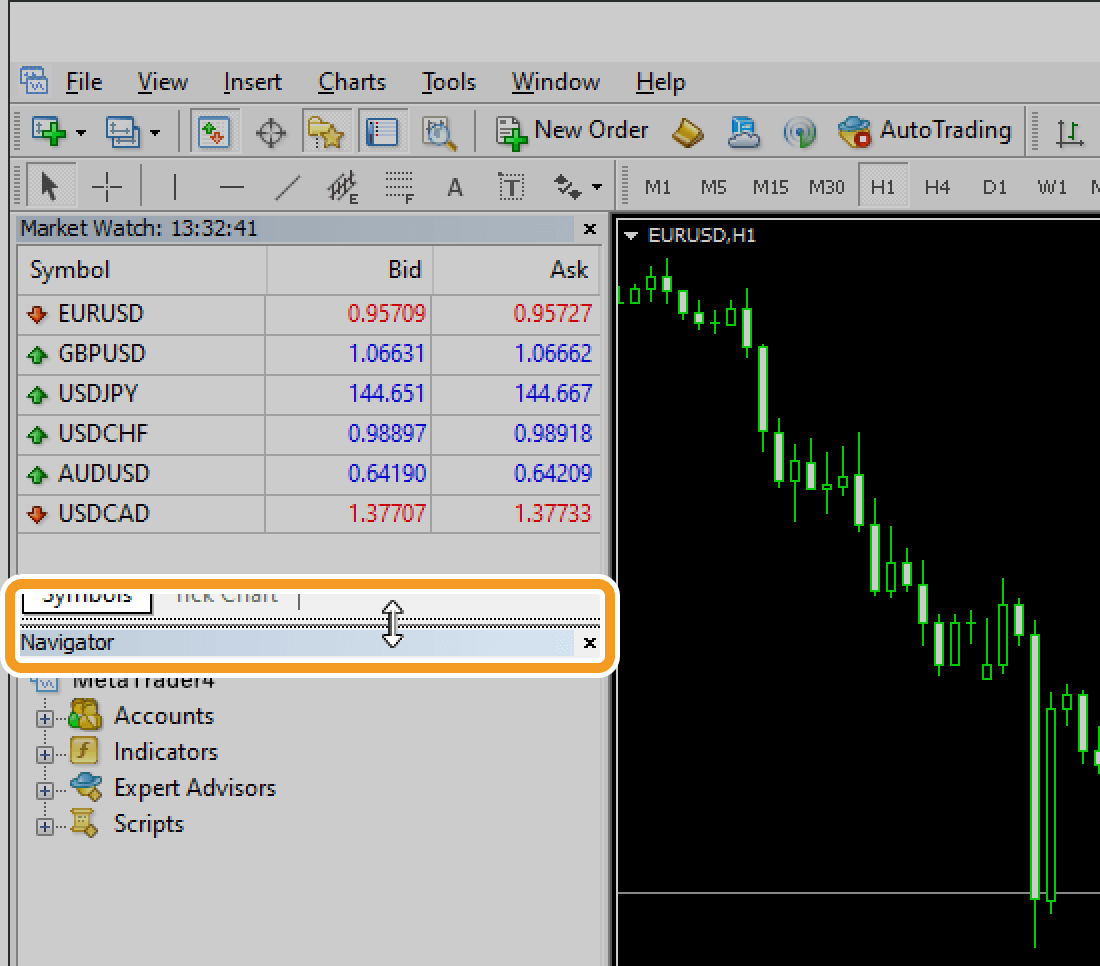Select the vertical line drawing tool
Image resolution: width=1100 pixels, height=966 pixels.
click(x=175, y=186)
